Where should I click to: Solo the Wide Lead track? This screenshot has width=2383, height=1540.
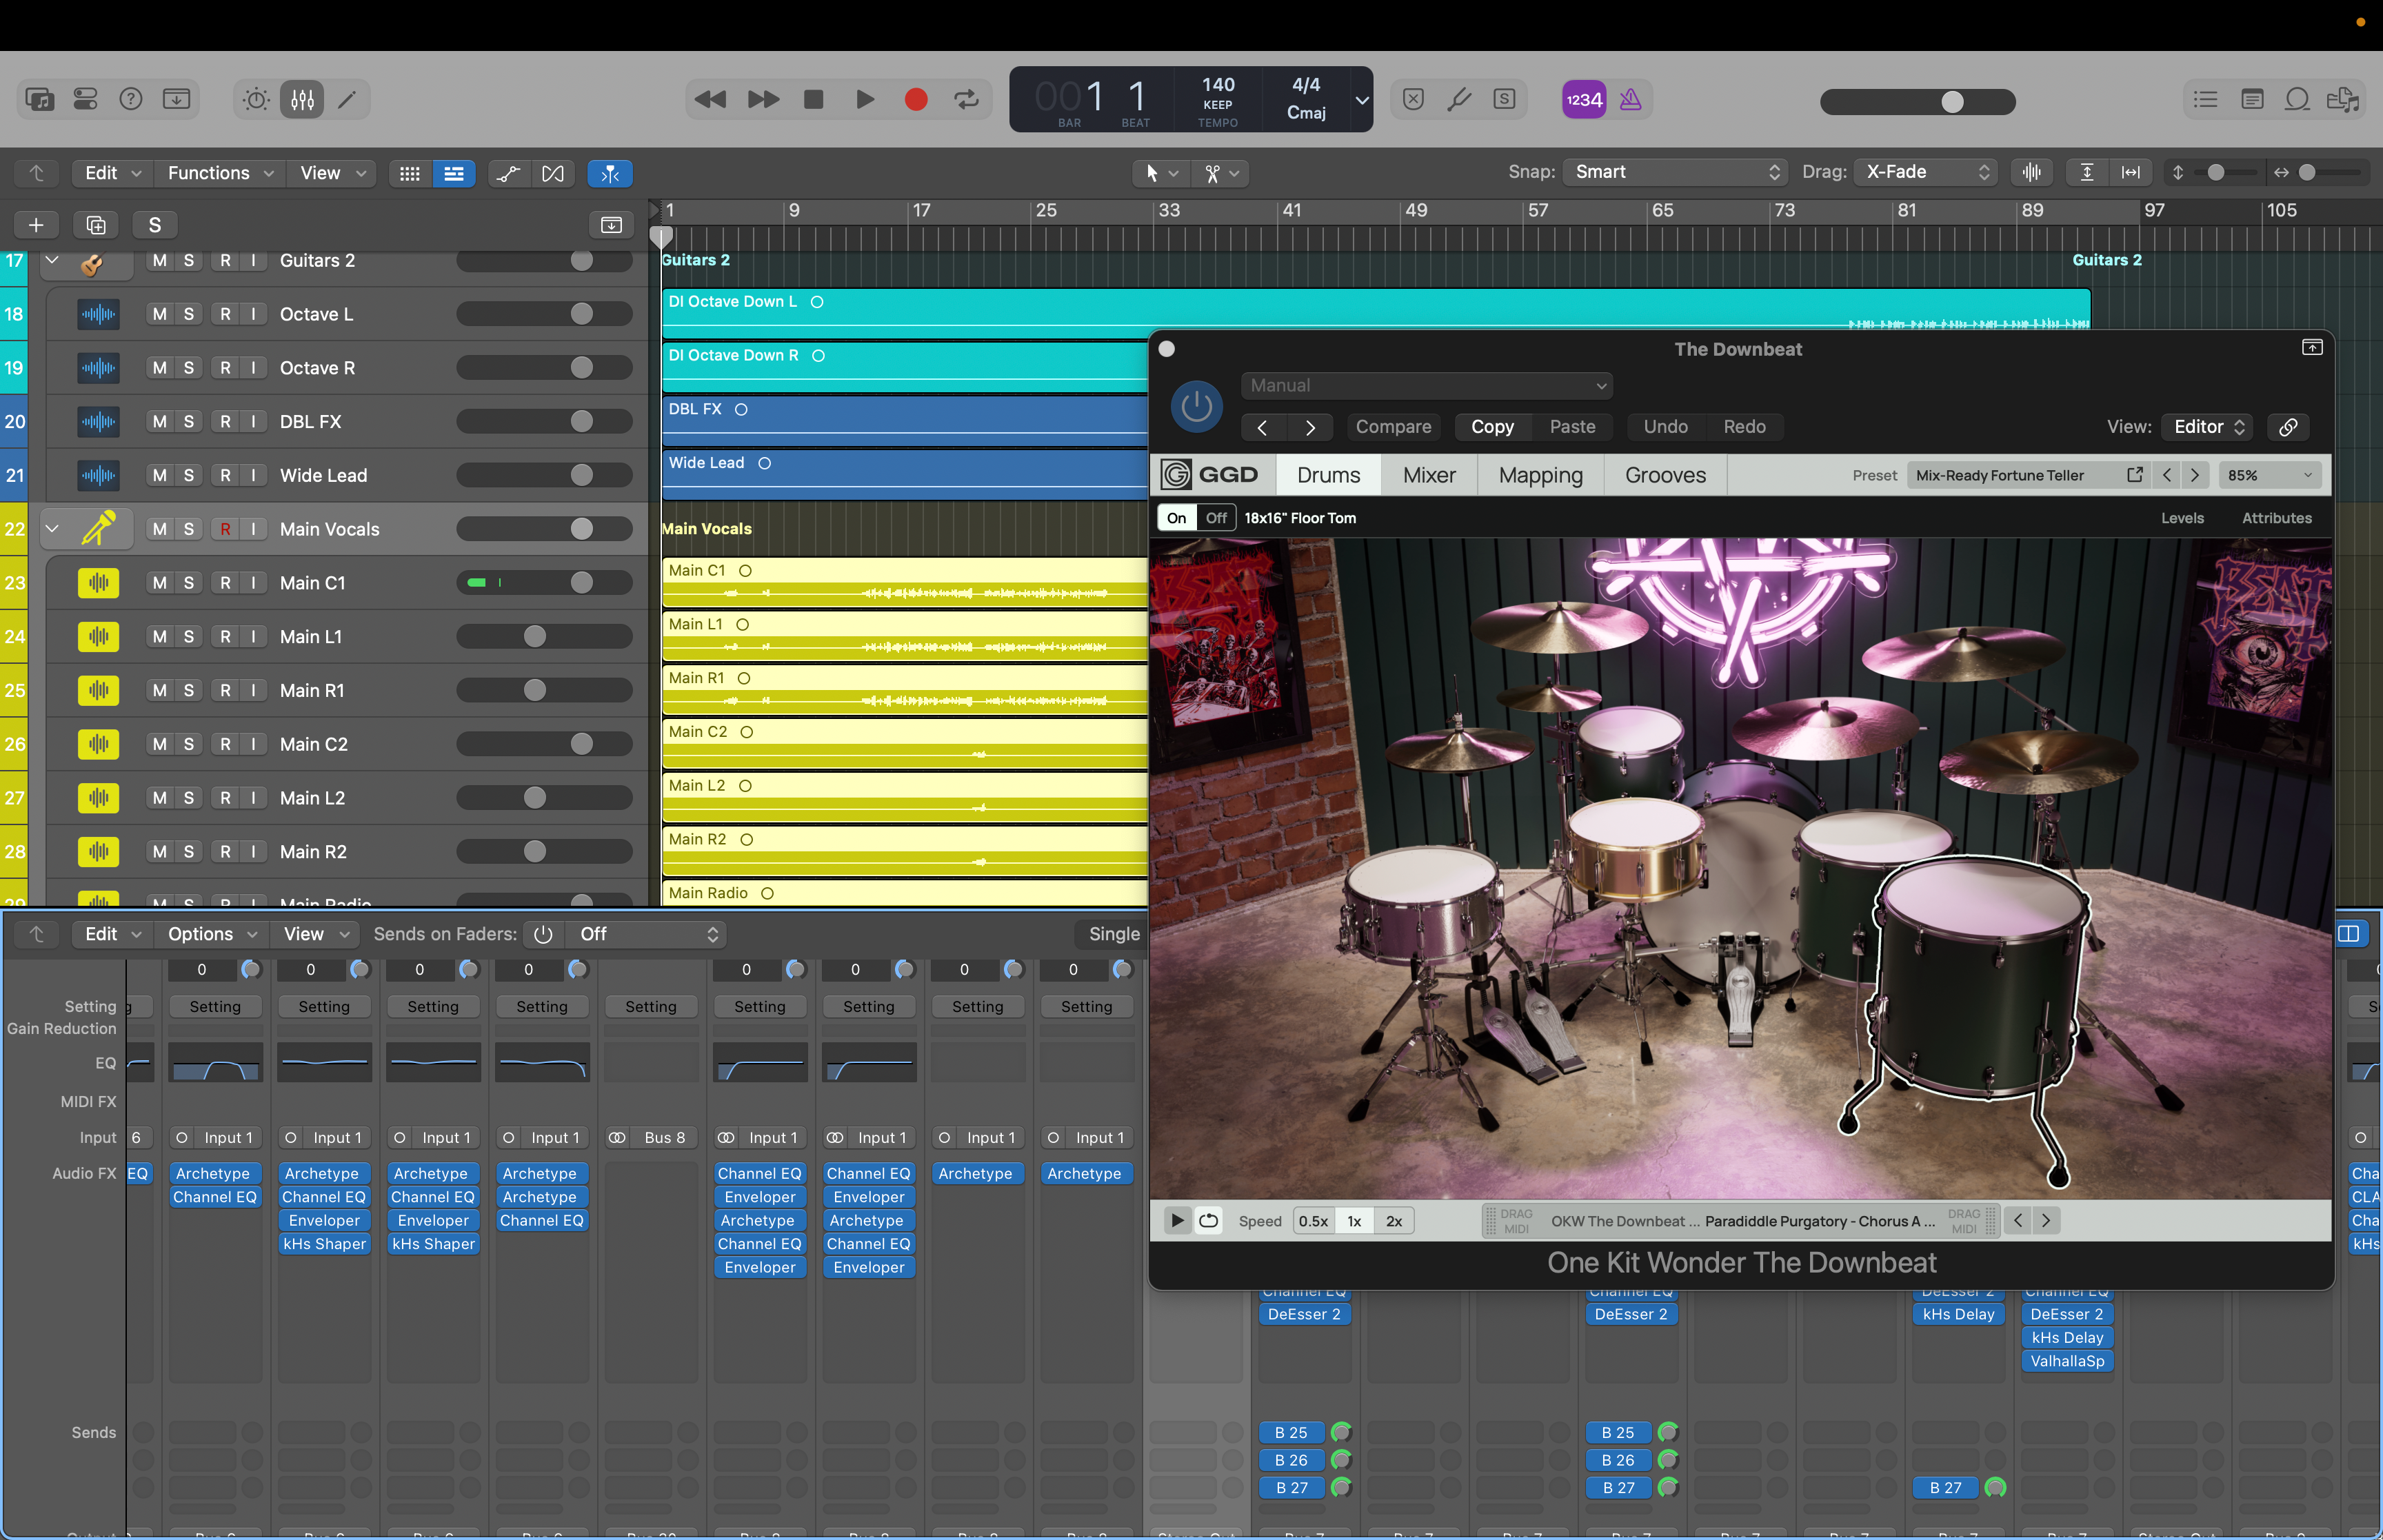[x=189, y=475]
